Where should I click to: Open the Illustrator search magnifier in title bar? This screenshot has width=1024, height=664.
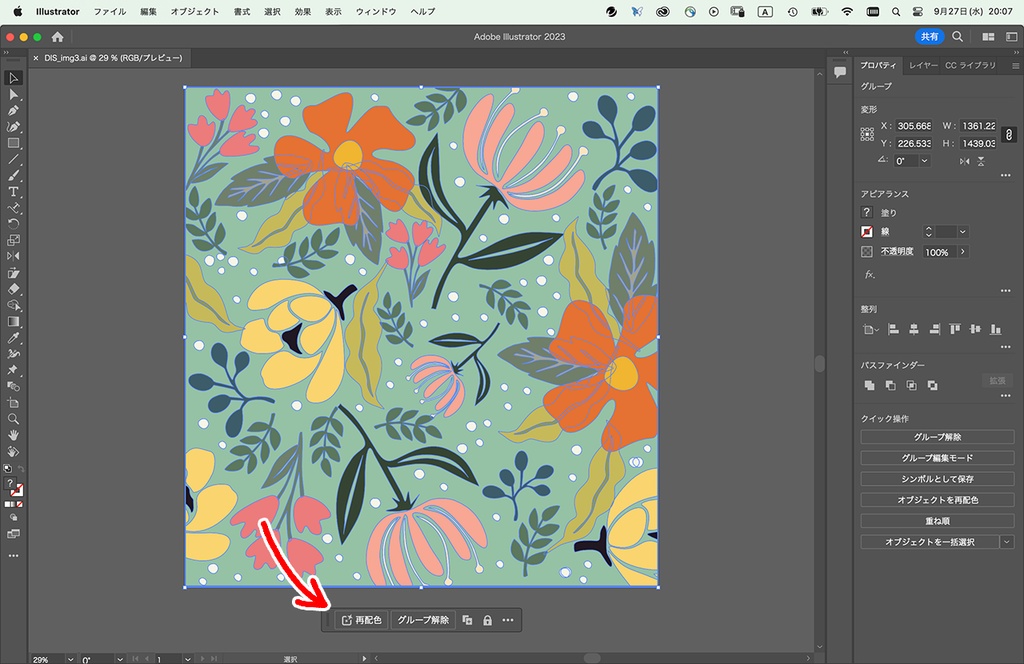[x=957, y=37]
